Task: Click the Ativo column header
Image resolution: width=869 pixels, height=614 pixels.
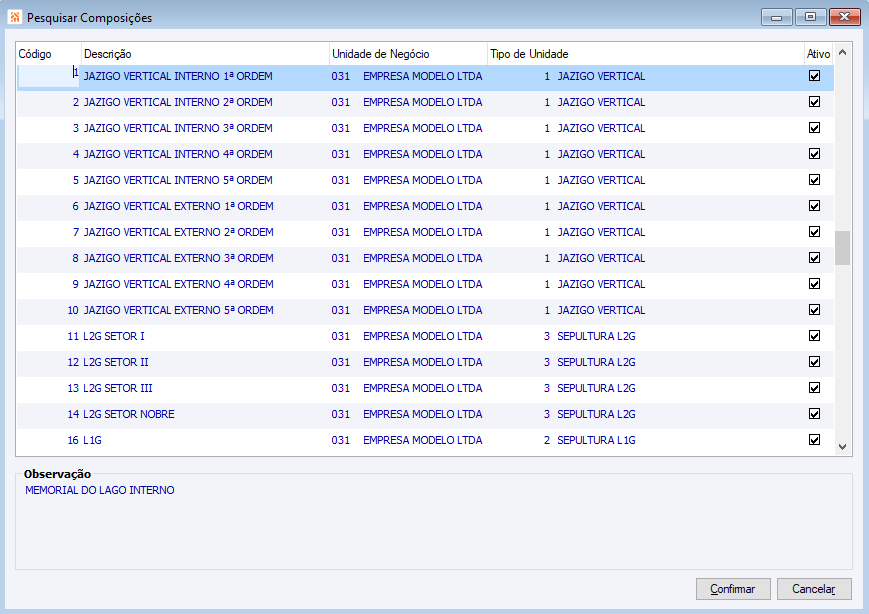Action: (x=819, y=54)
